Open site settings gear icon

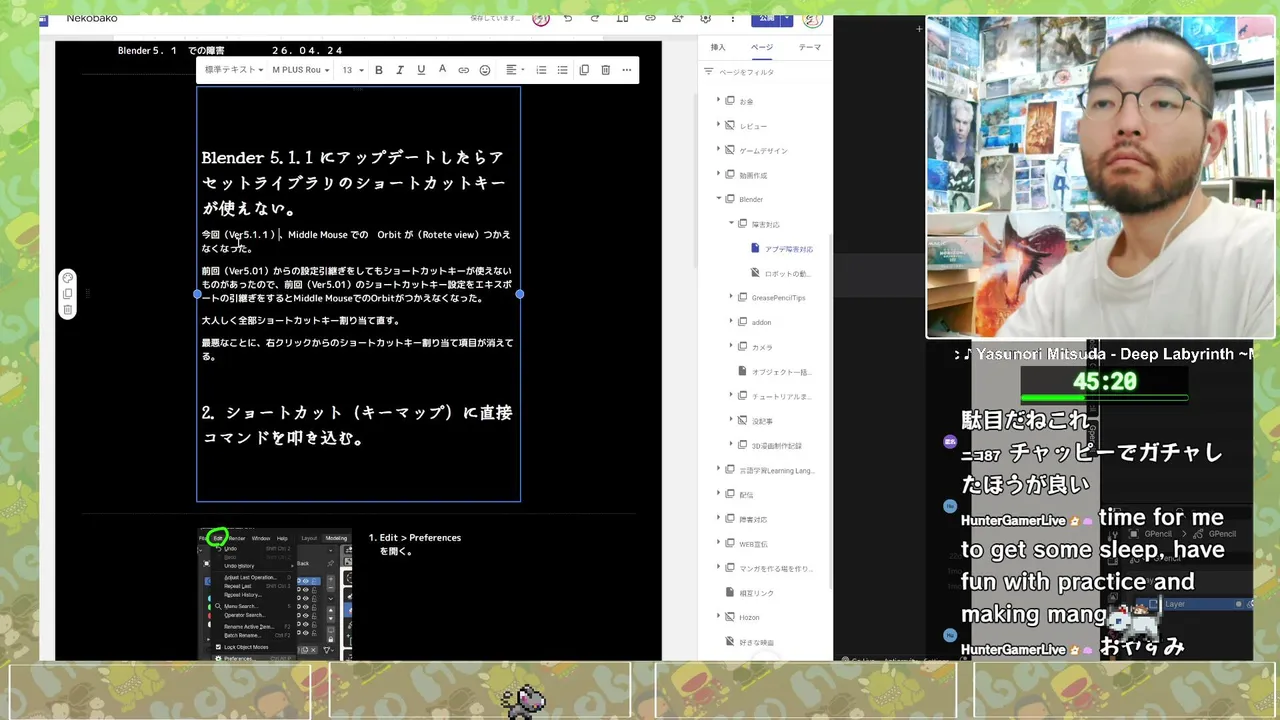(706, 18)
